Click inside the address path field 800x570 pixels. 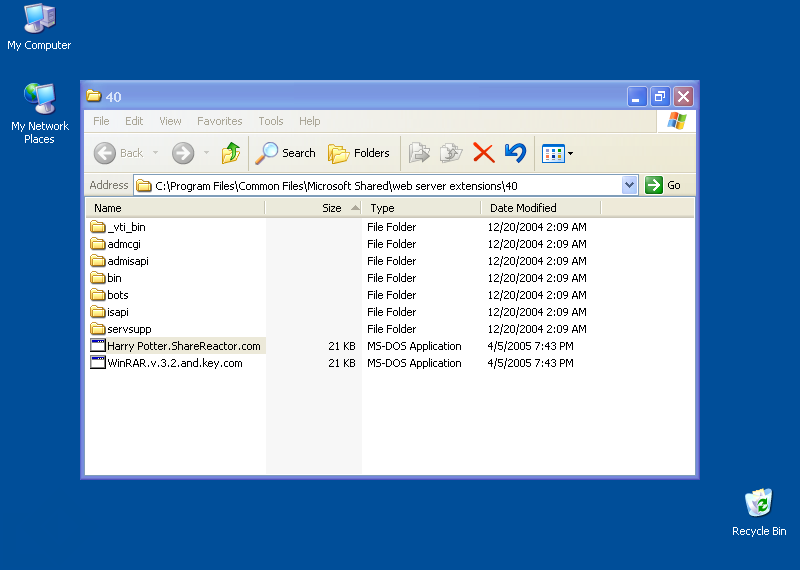click(x=378, y=185)
